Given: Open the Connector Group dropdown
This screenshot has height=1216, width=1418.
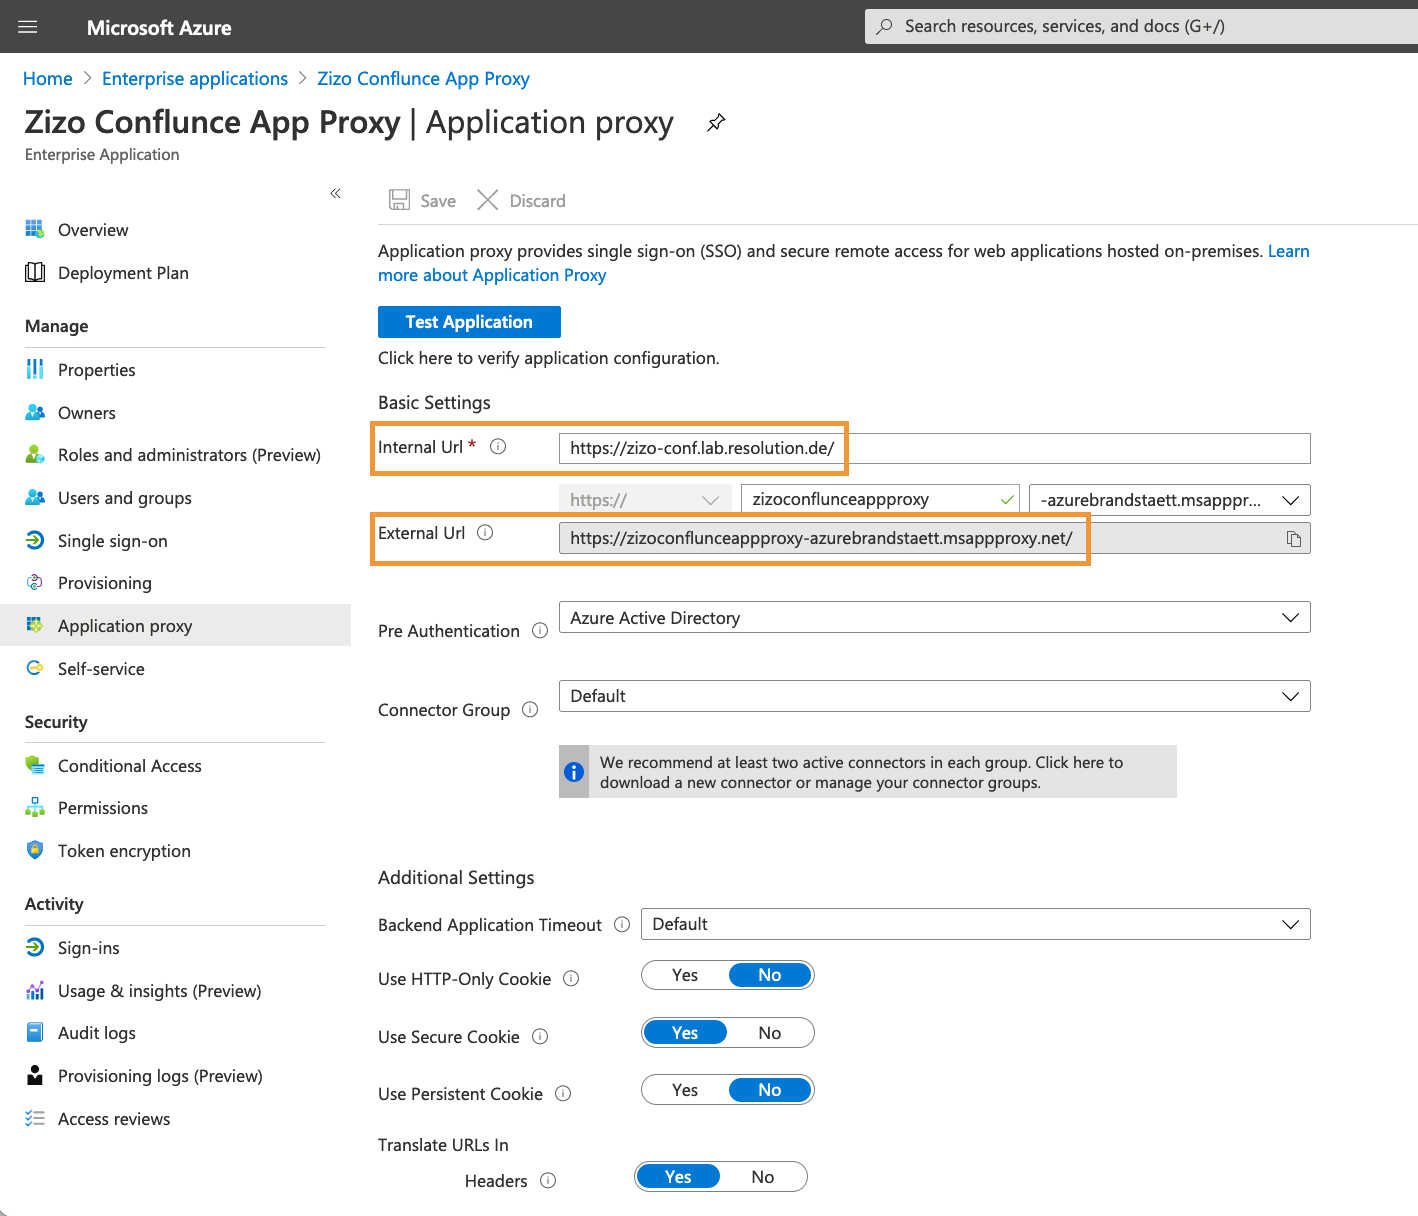Looking at the screenshot, I should point(934,696).
